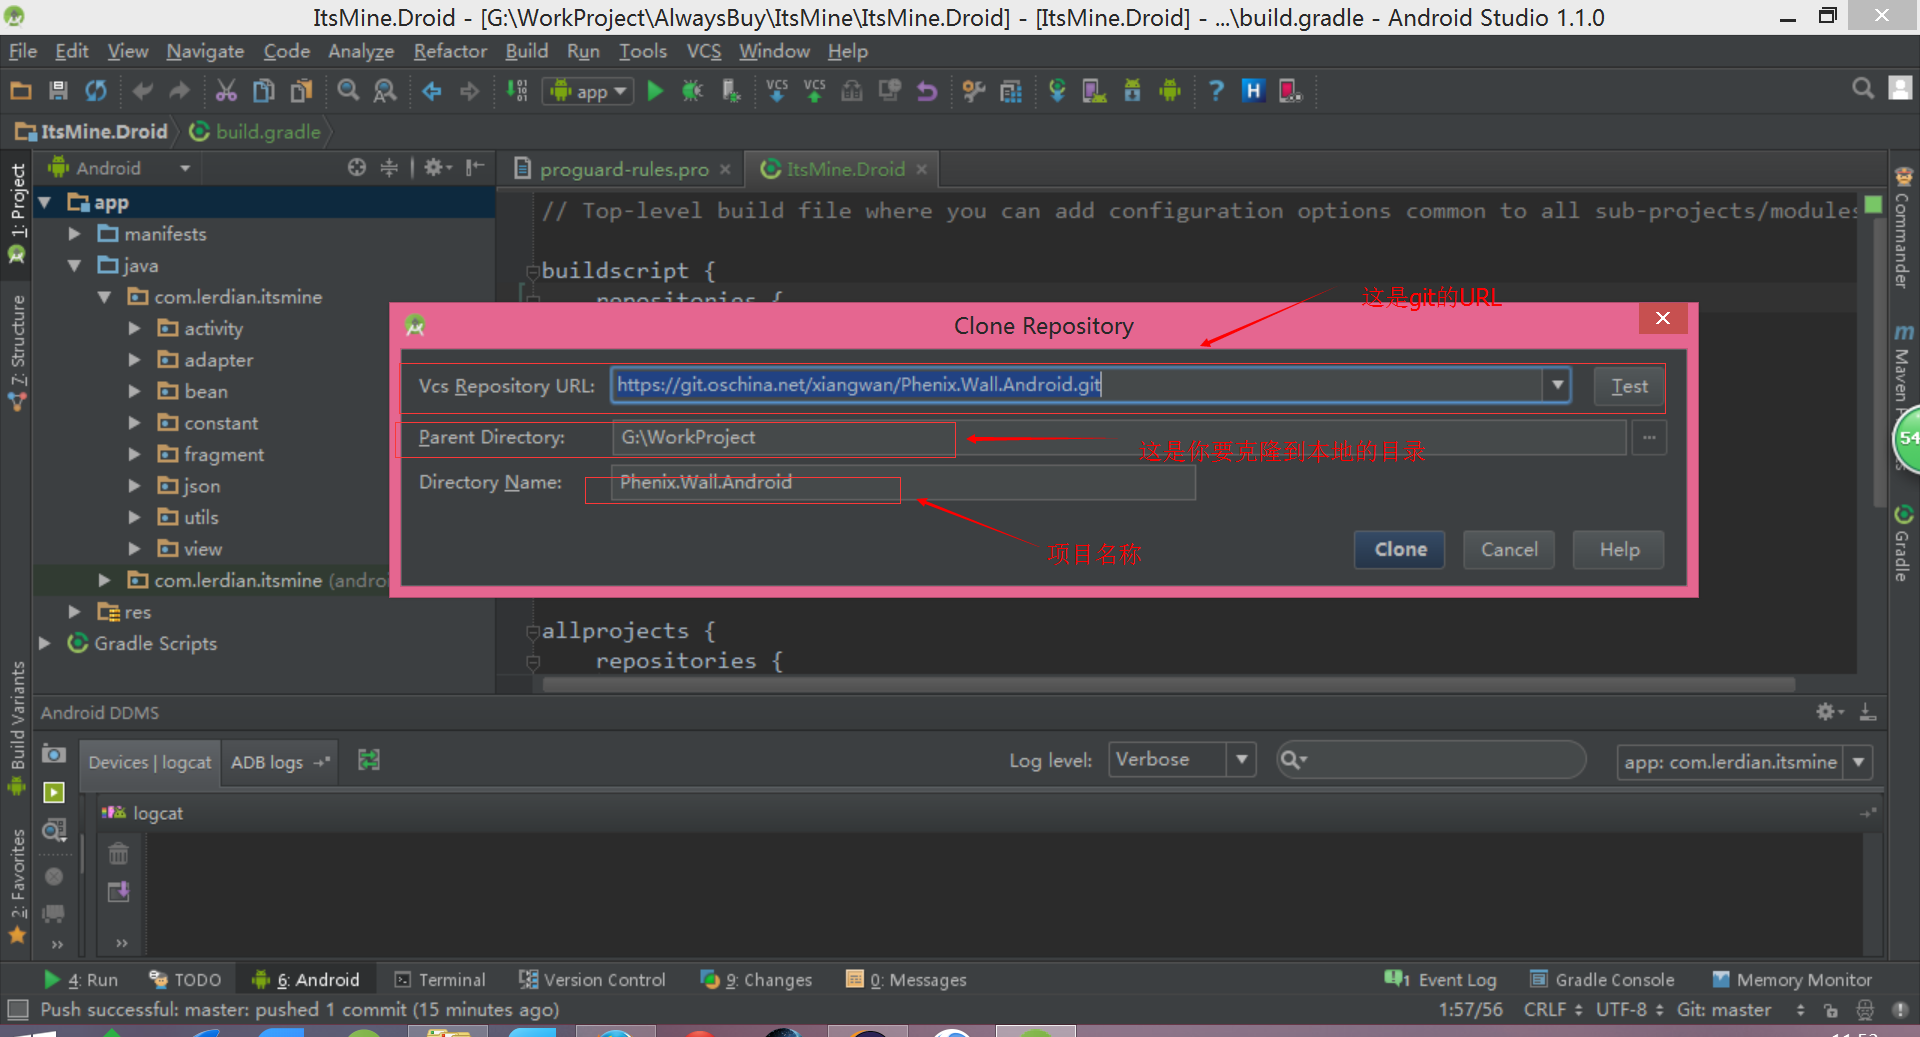Click the Sync Project with Gradle icon
This screenshot has width=1920, height=1037.
click(1057, 91)
